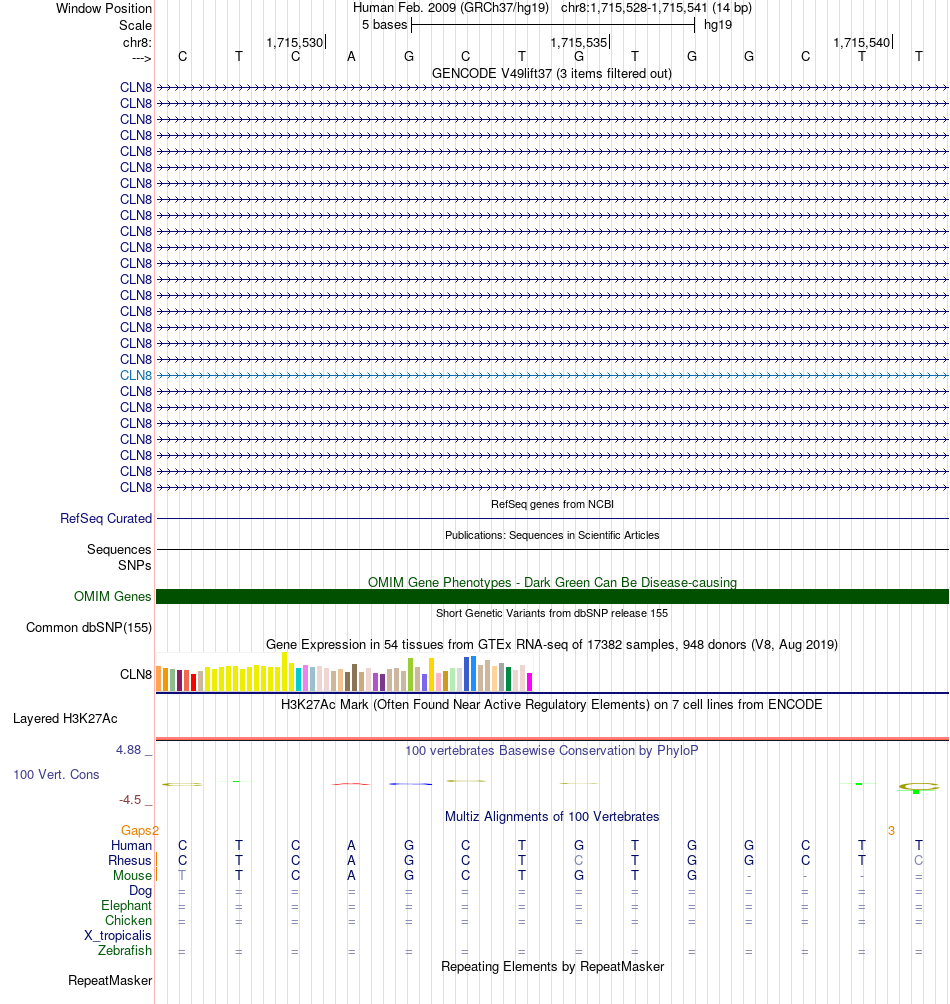Click the ---> sequence direction arrow label
This screenshot has width=950, height=1004.
(141, 58)
